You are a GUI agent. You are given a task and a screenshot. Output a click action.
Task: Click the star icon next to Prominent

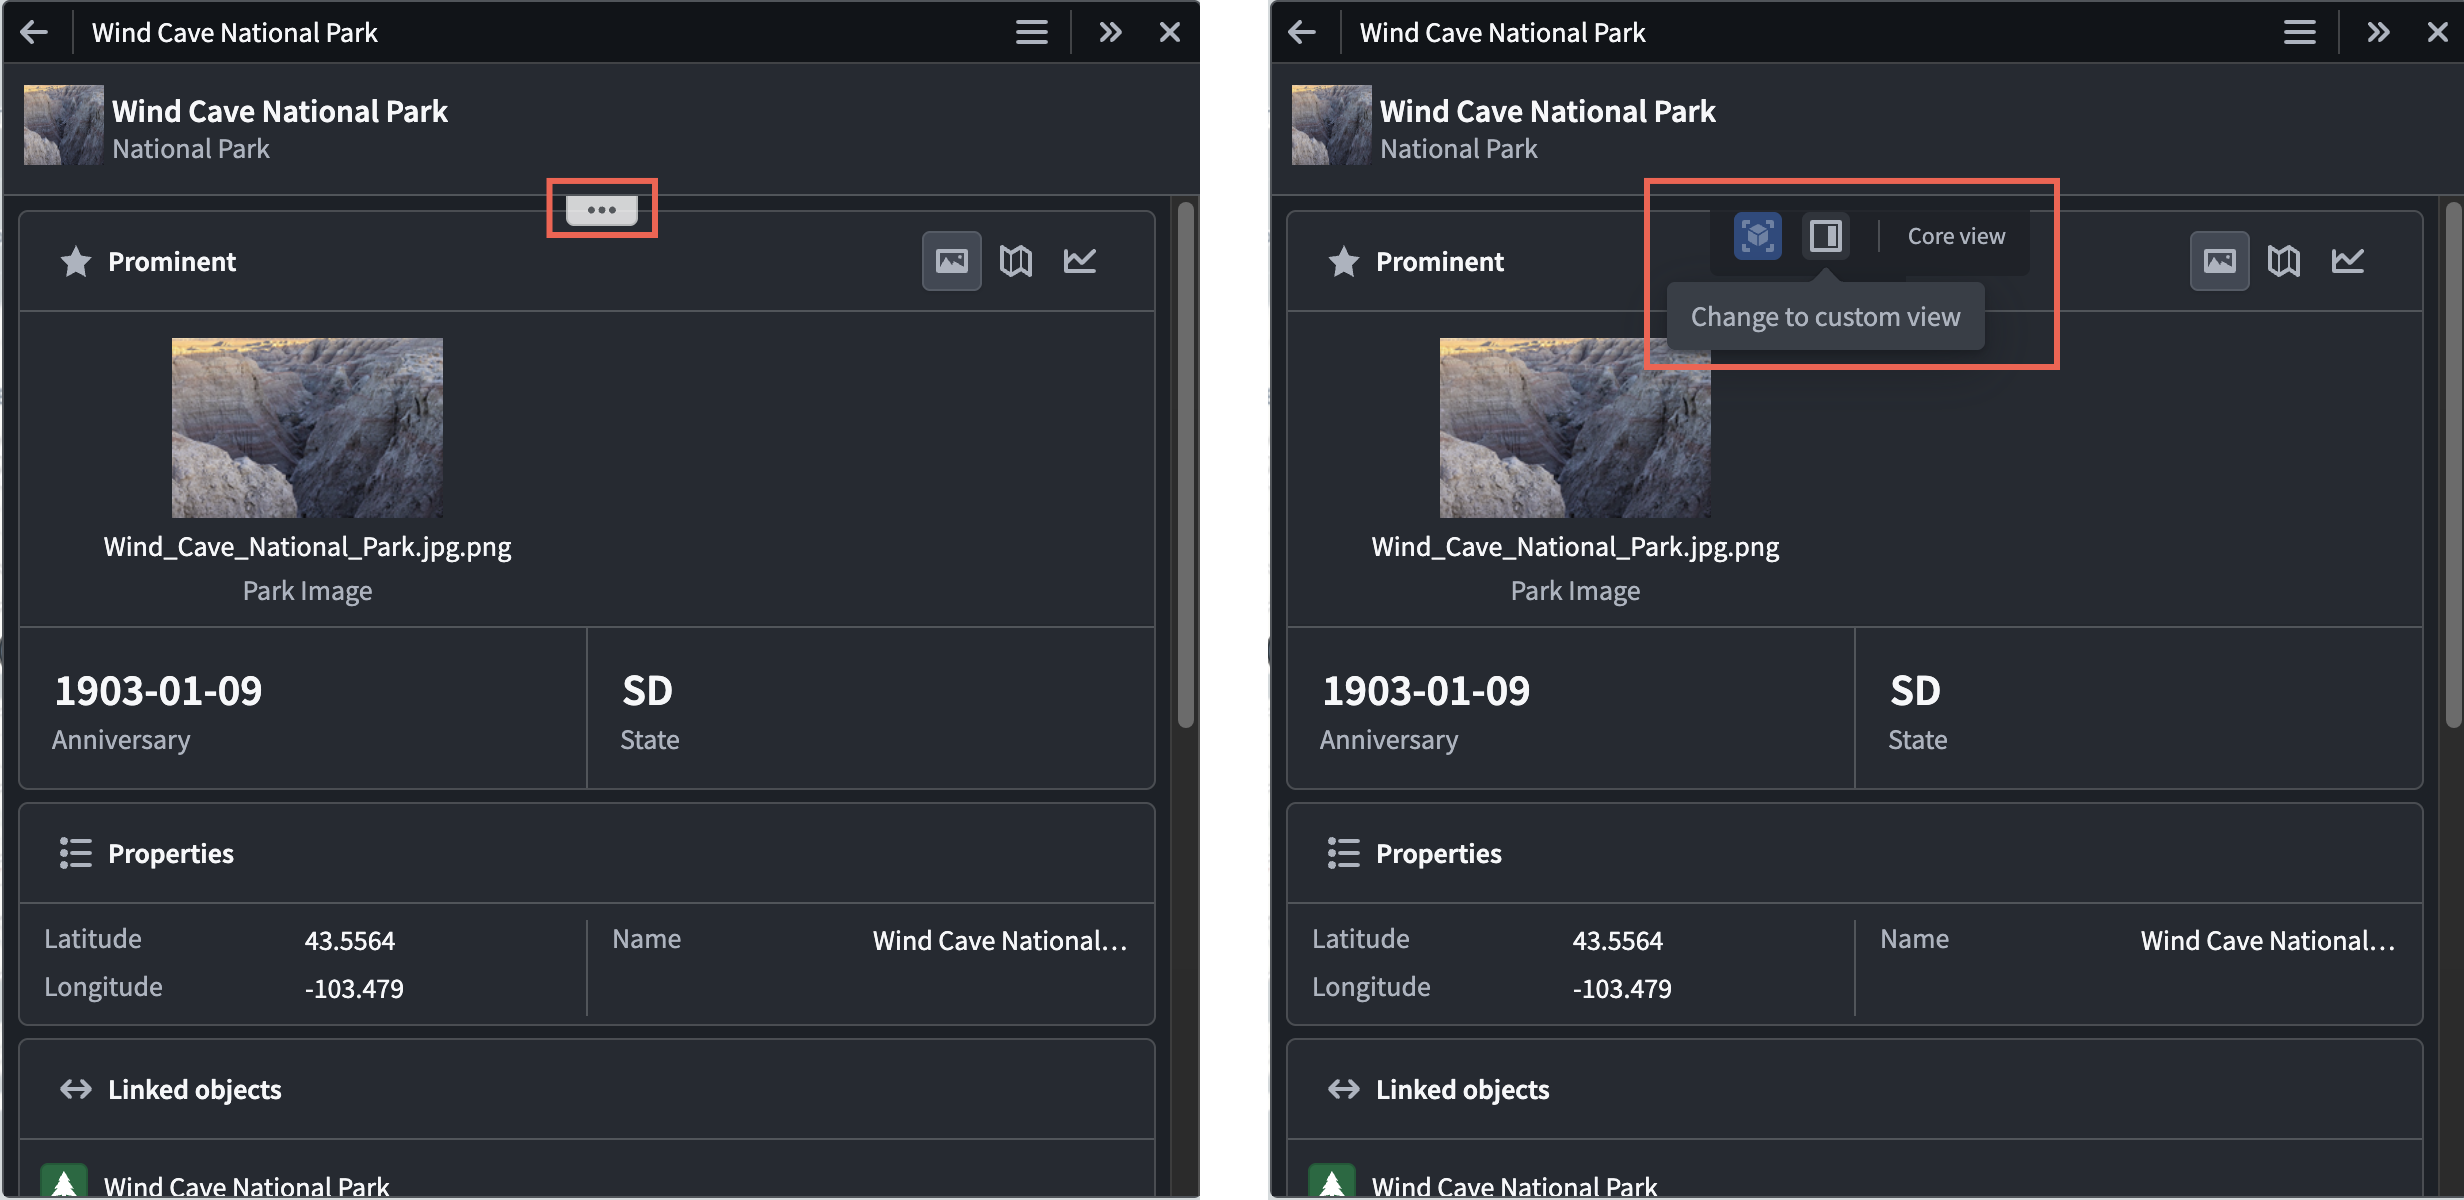click(x=75, y=261)
